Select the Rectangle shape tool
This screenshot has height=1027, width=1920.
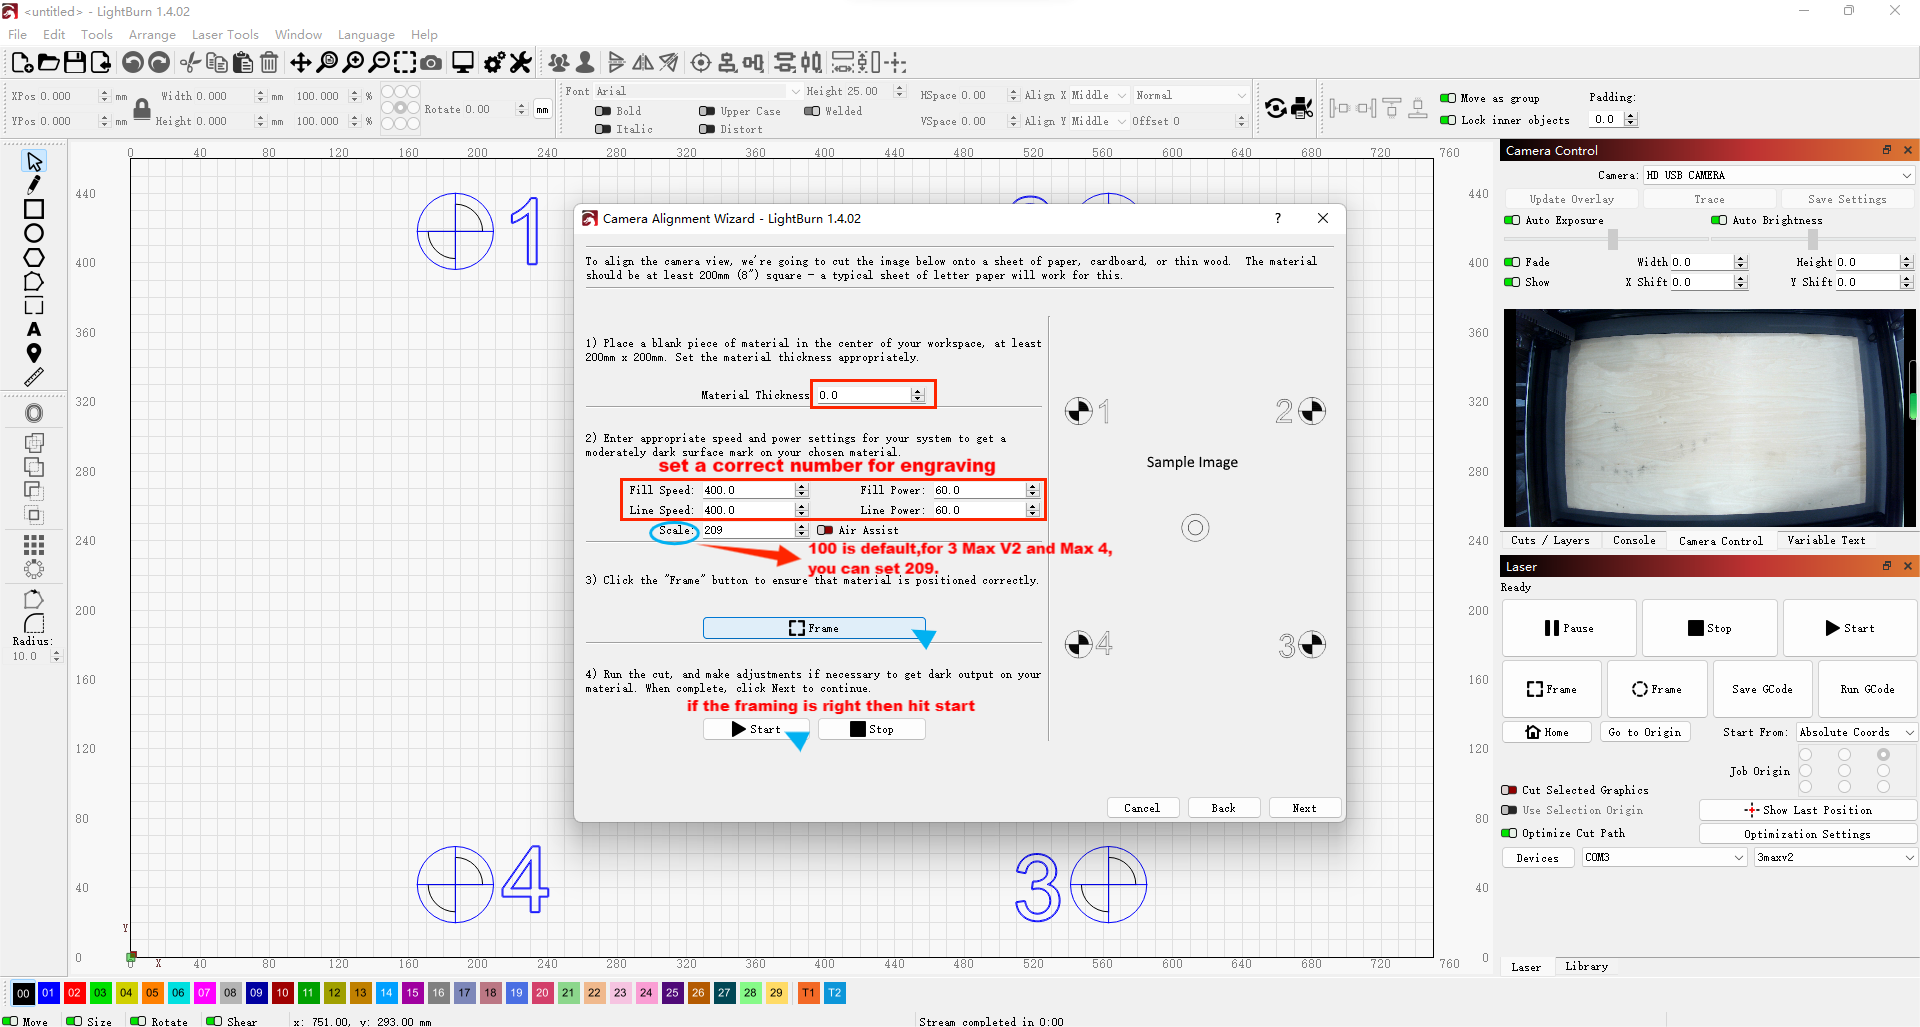34,209
